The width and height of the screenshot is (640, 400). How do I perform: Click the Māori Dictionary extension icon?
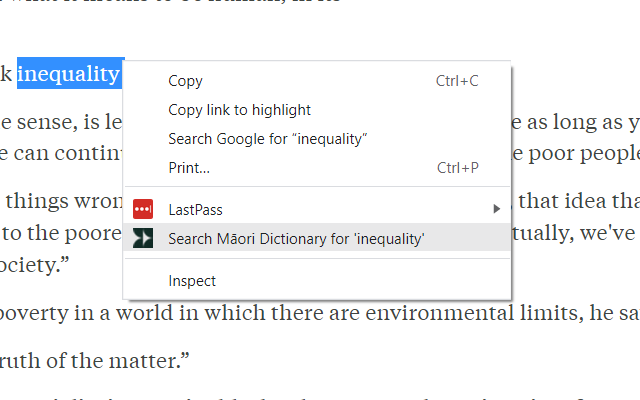(143, 238)
